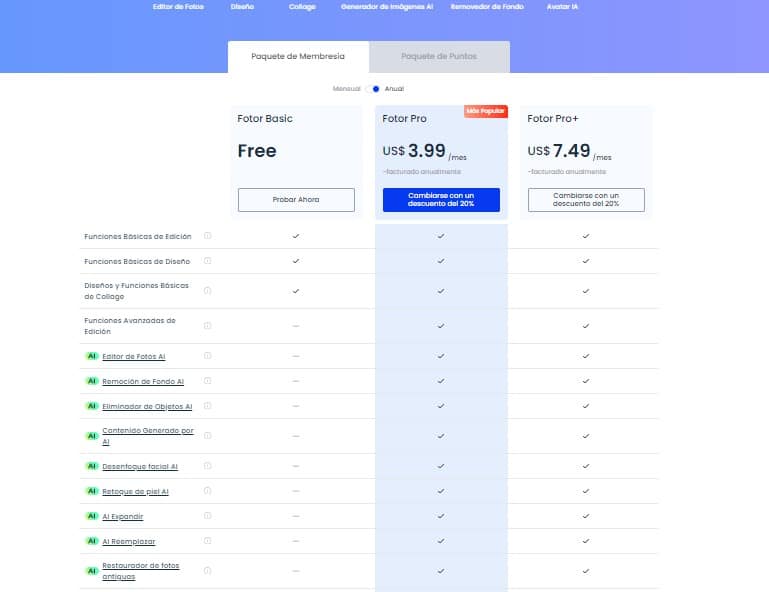Click Fotor Pro 20% discount button

(x=441, y=200)
